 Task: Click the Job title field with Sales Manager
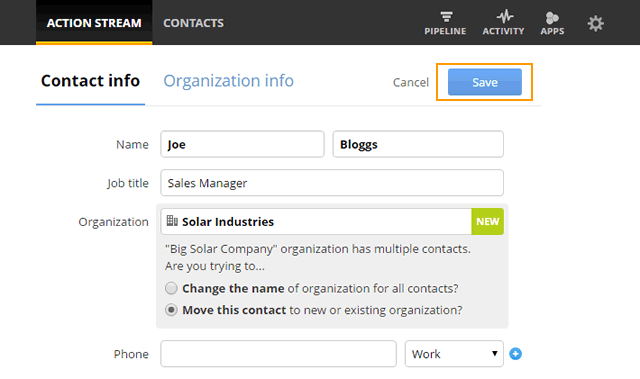[332, 183]
